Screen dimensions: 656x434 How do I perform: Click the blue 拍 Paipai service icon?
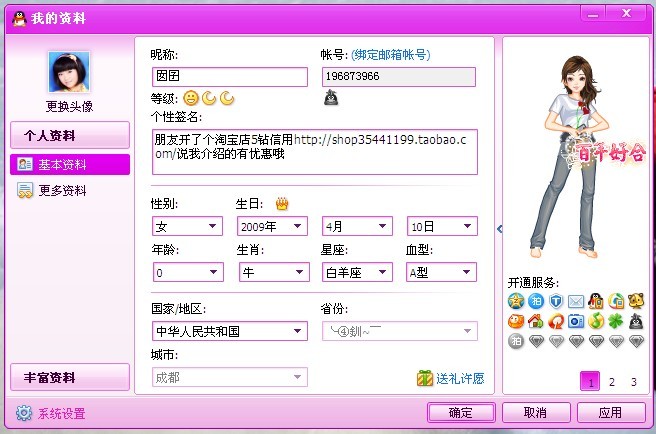tap(536, 301)
